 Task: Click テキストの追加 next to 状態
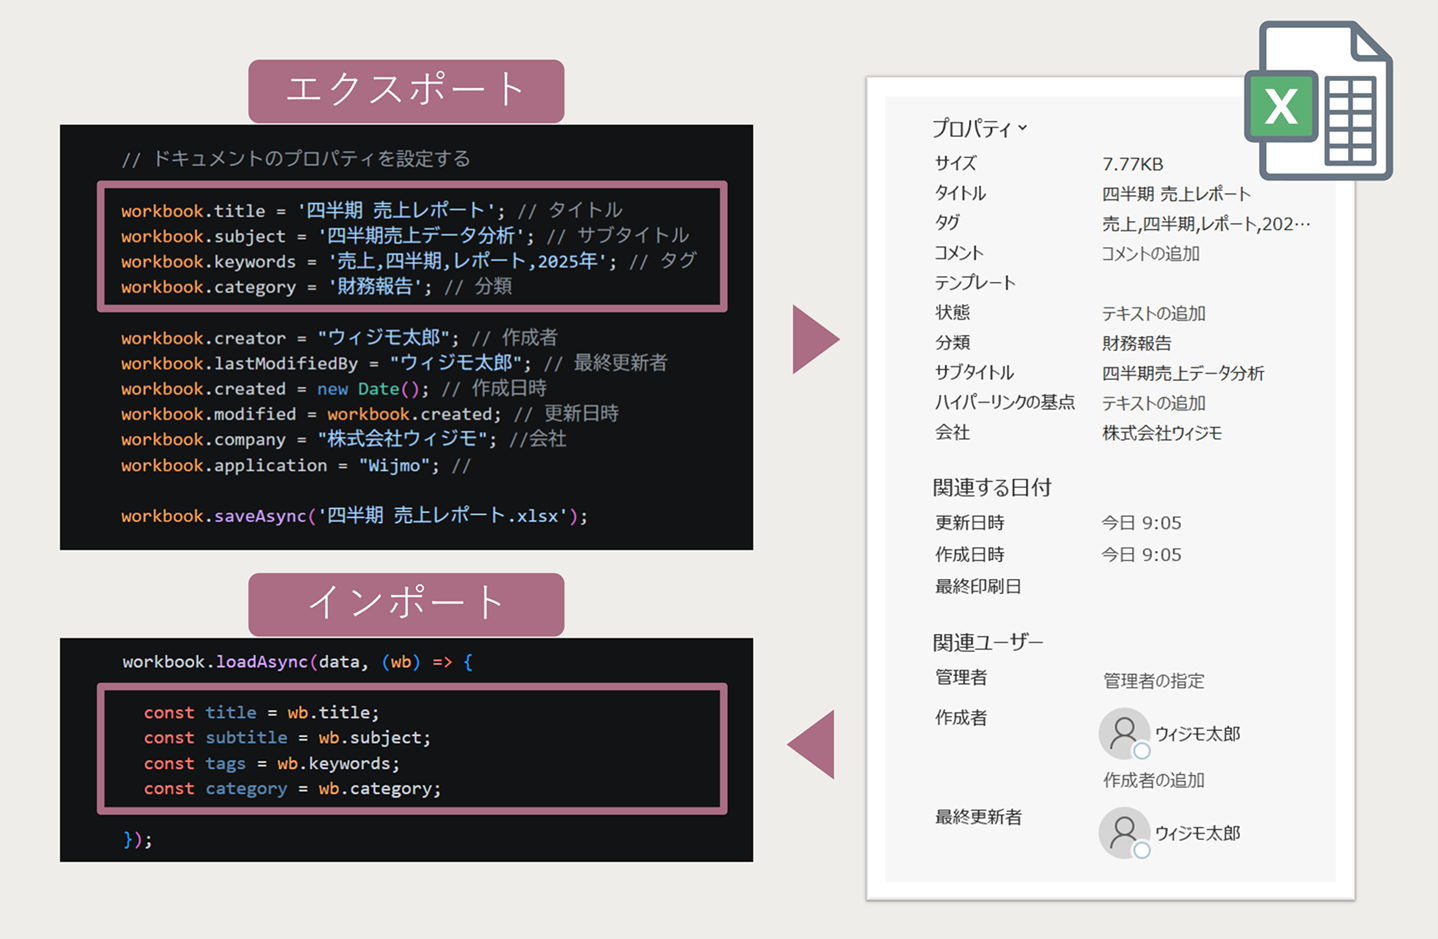coord(1155,312)
